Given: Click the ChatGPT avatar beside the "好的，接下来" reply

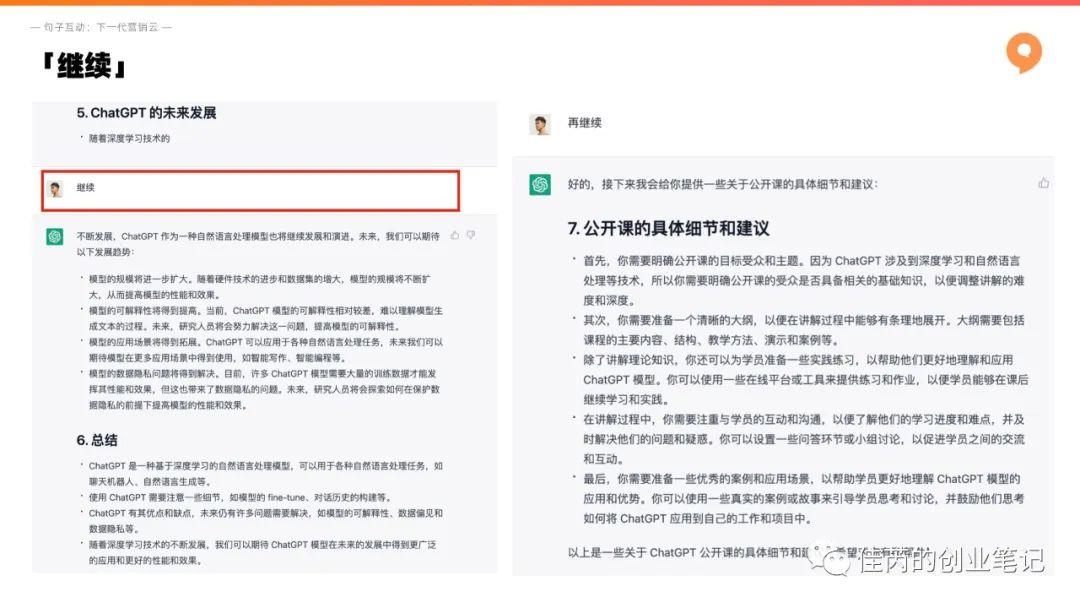Looking at the screenshot, I should pyautogui.click(x=540, y=185).
